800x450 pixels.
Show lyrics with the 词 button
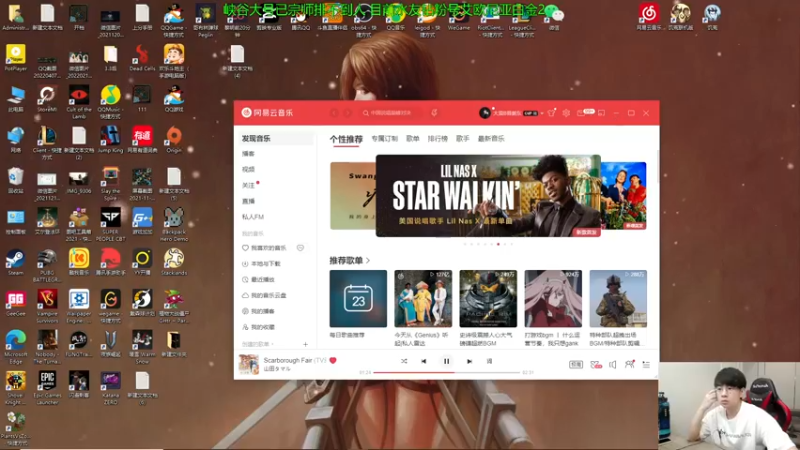click(x=489, y=361)
